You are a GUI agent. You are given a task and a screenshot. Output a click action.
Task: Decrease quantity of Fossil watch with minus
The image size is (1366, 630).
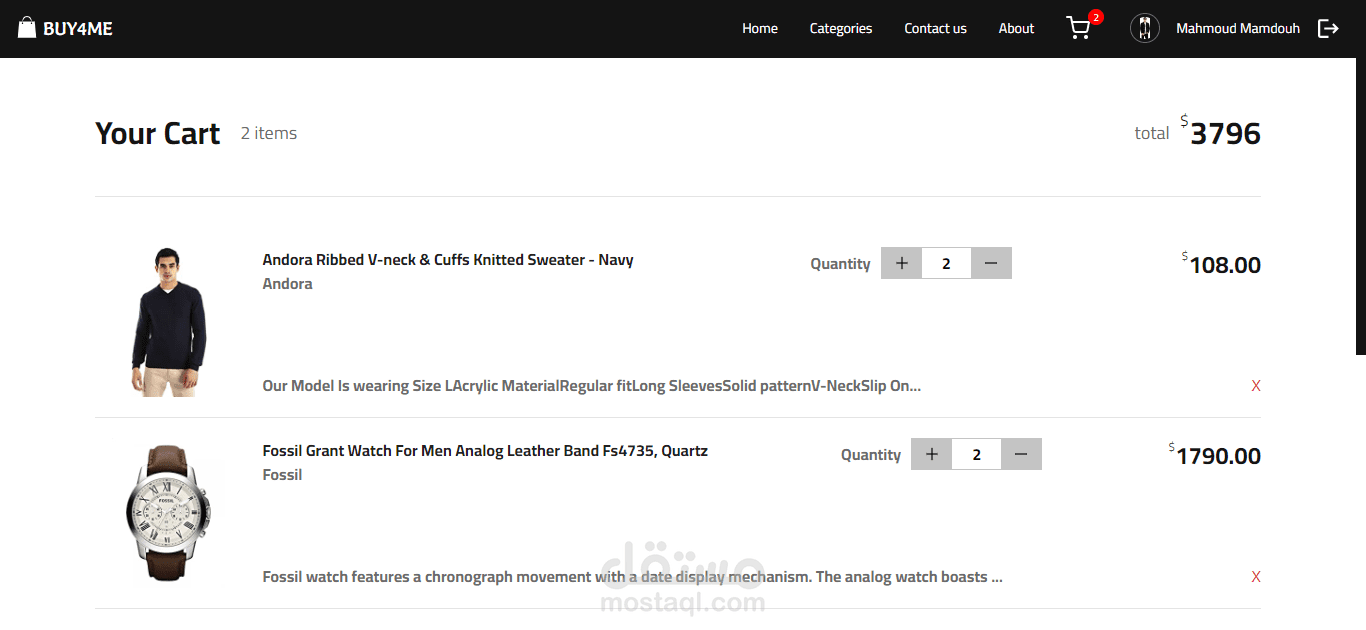[x=1021, y=454]
